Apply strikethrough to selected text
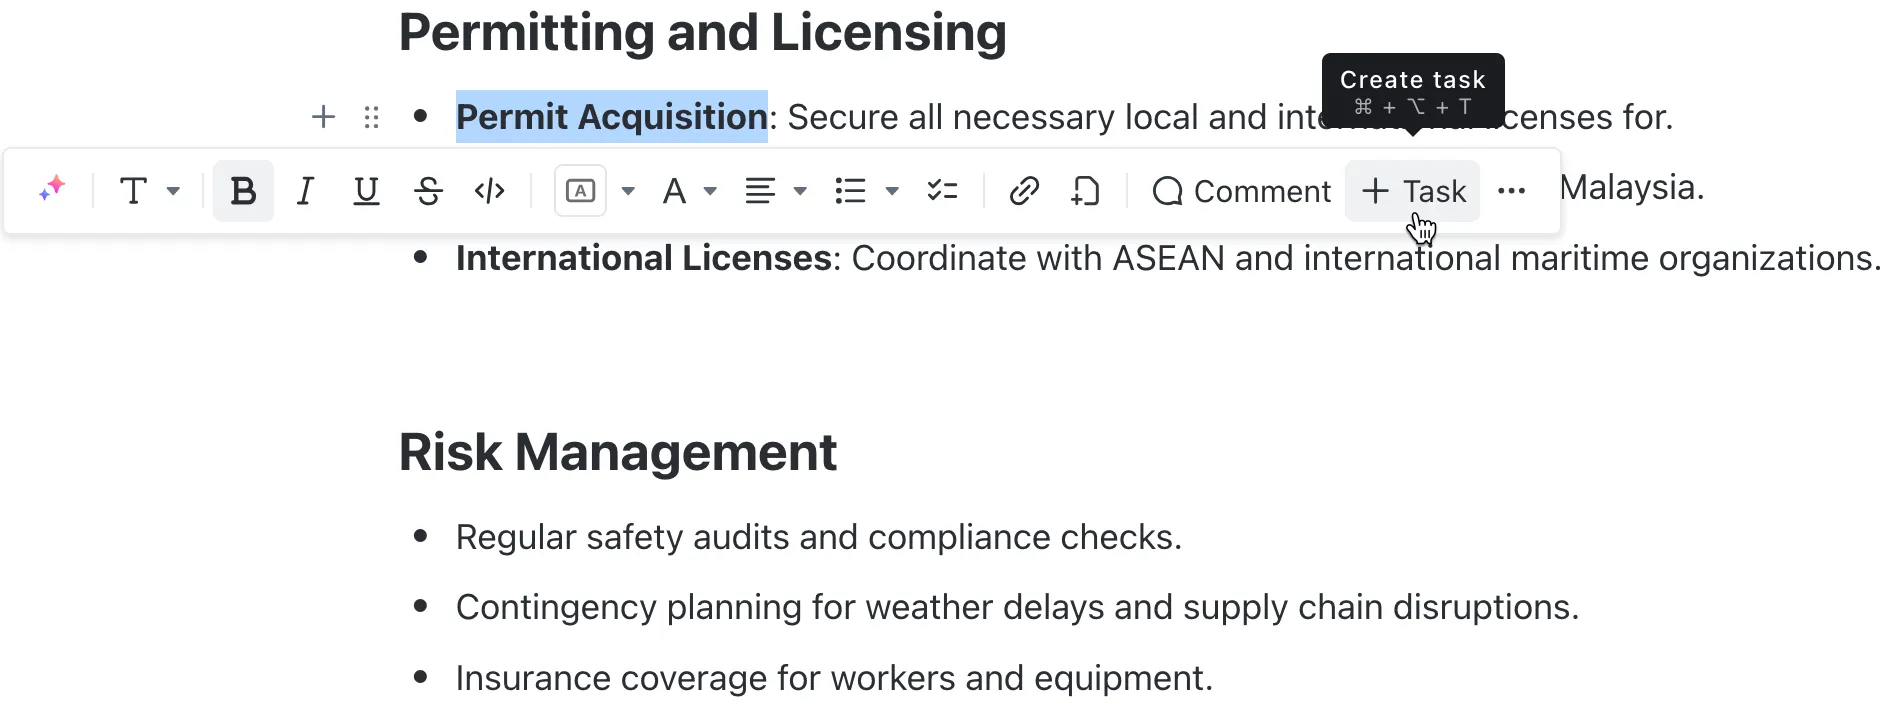Viewport: 1882px width, 710px height. coord(428,191)
